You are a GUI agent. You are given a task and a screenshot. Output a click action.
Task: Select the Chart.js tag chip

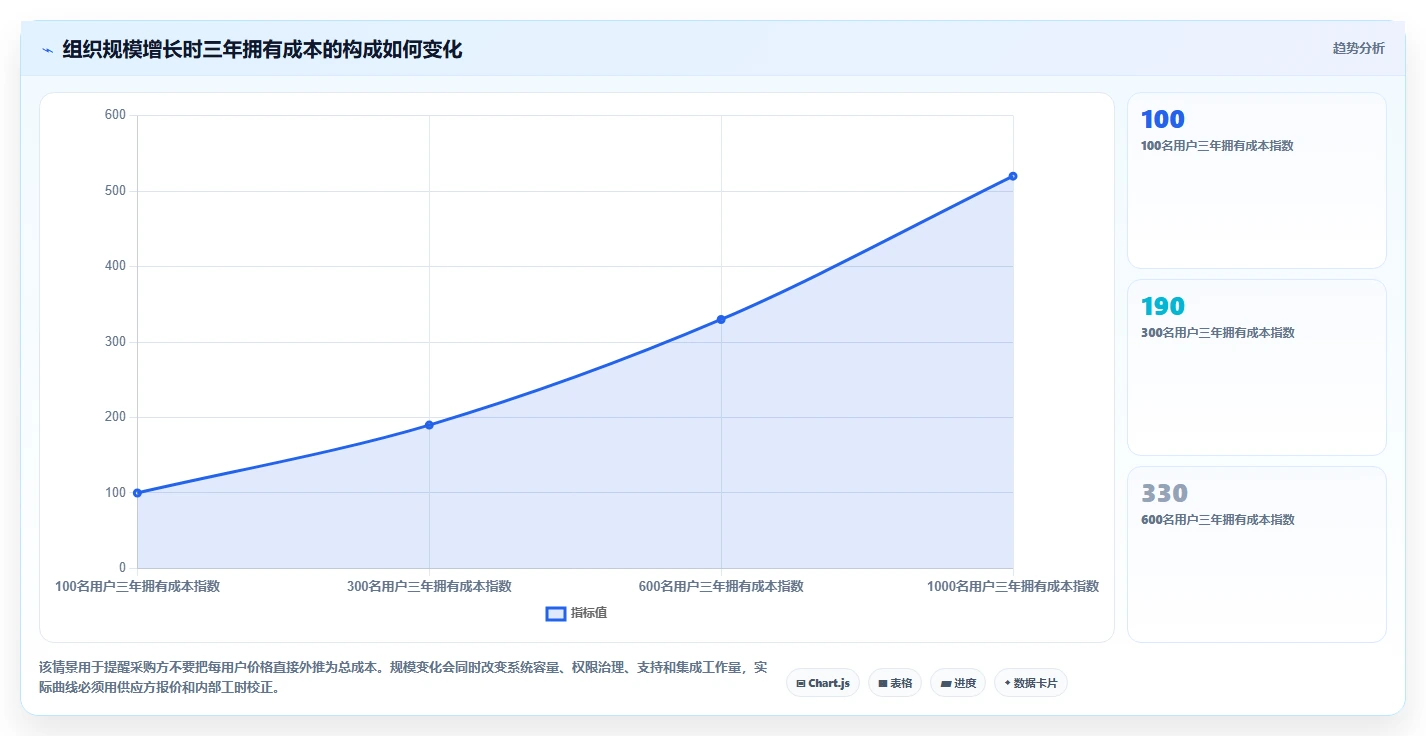point(823,683)
